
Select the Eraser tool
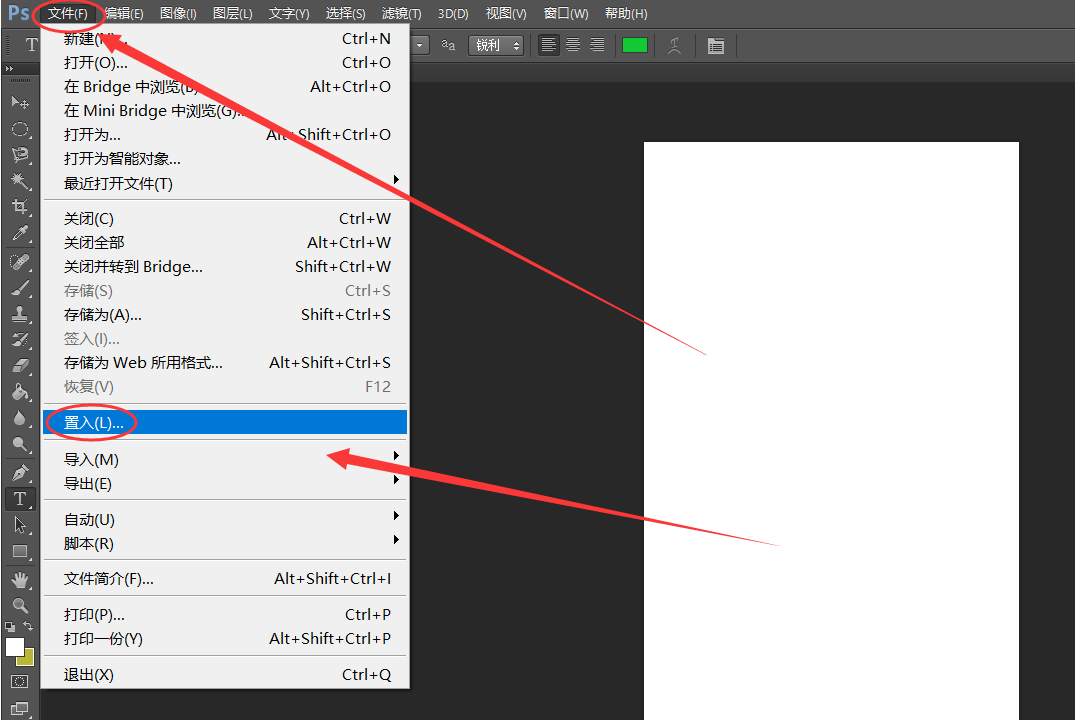(x=20, y=366)
